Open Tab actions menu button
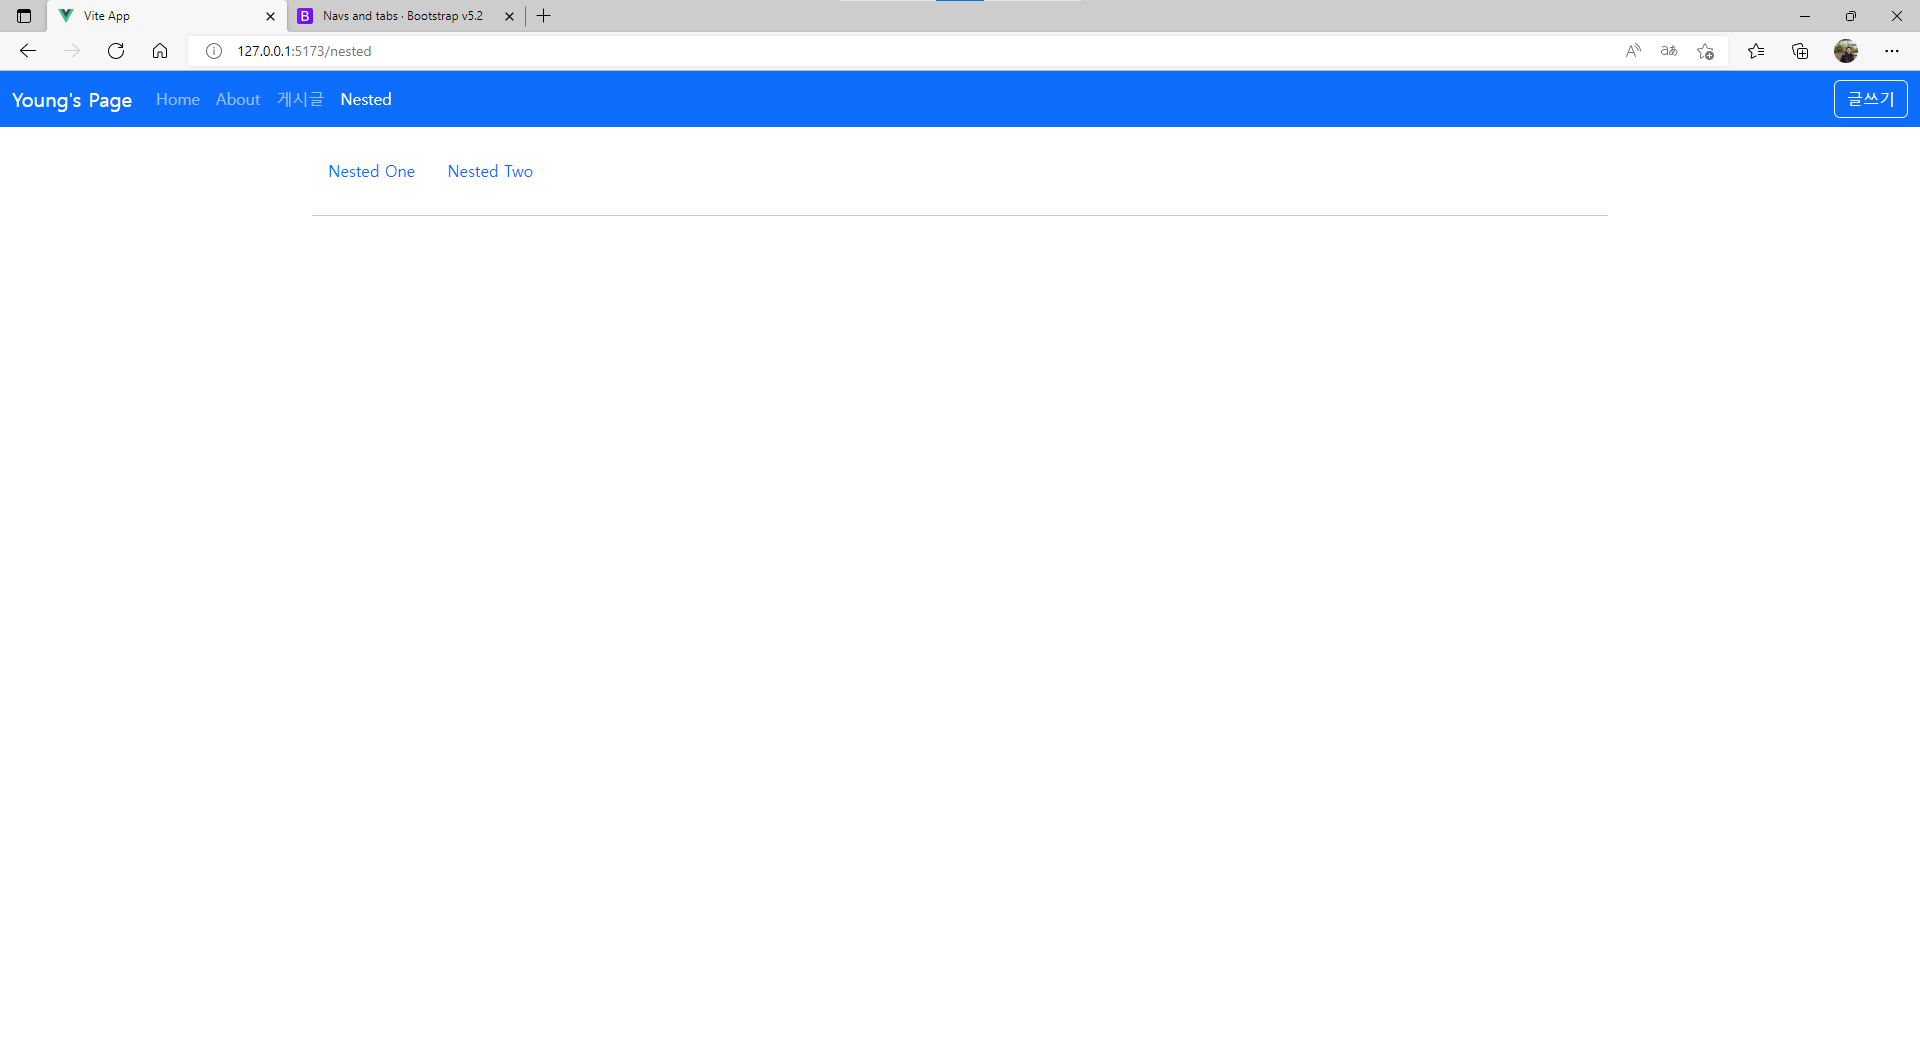 pos(24,16)
